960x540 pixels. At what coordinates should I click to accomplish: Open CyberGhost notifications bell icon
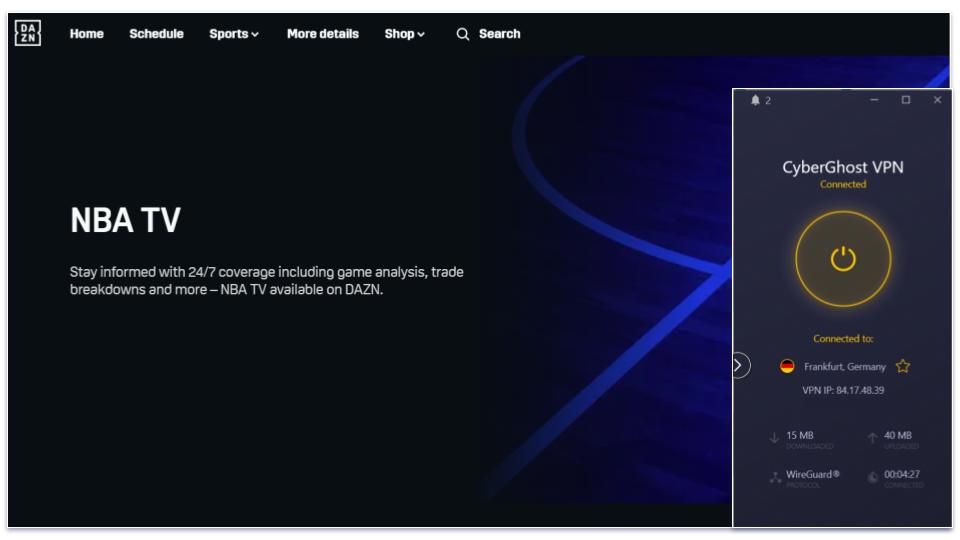point(755,100)
